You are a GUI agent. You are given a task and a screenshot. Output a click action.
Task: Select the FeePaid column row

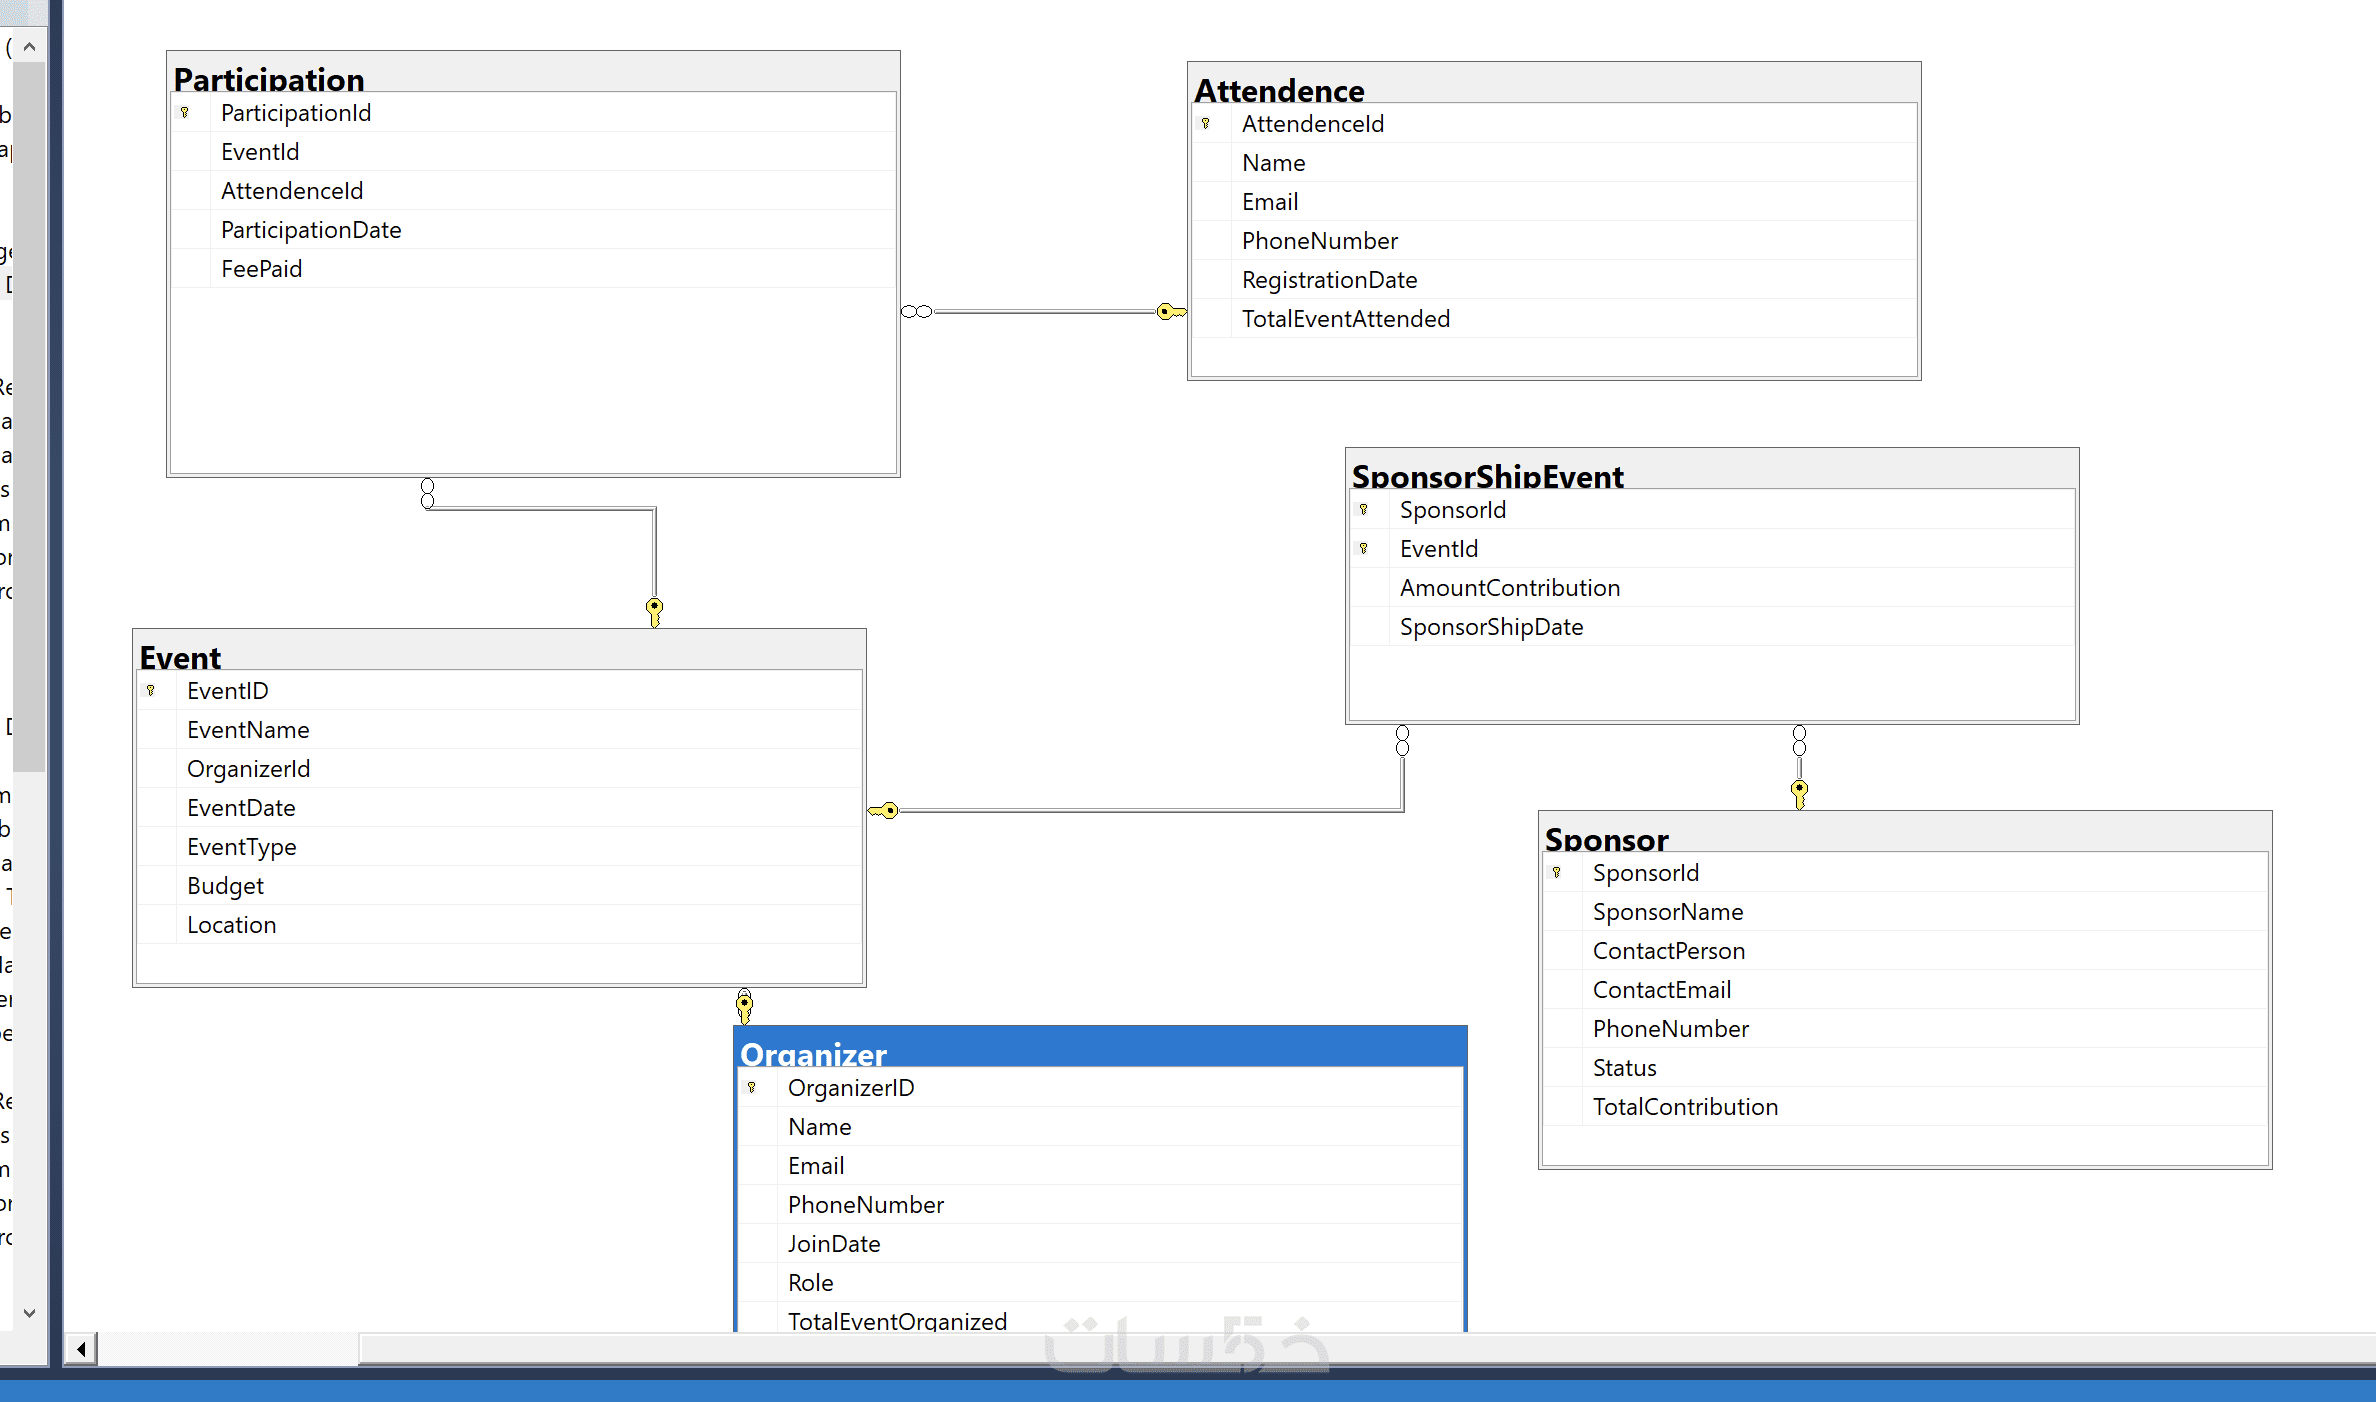pos(262,269)
